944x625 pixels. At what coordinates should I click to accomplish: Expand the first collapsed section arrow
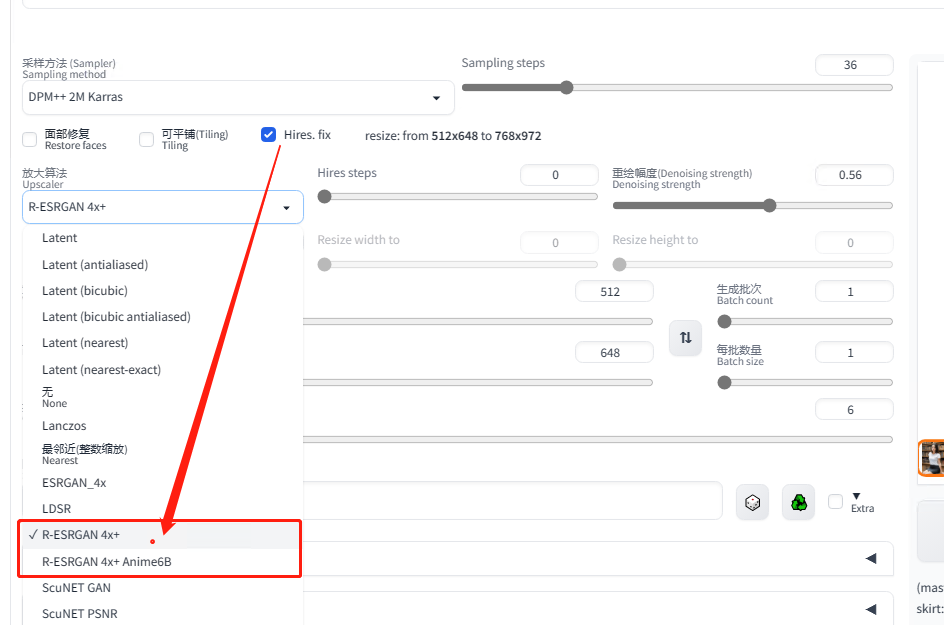(x=870, y=559)
